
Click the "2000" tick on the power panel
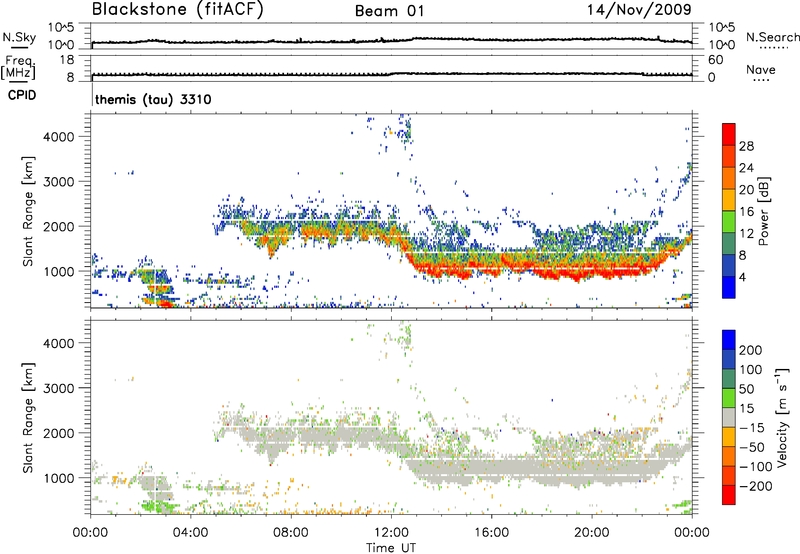59,226
